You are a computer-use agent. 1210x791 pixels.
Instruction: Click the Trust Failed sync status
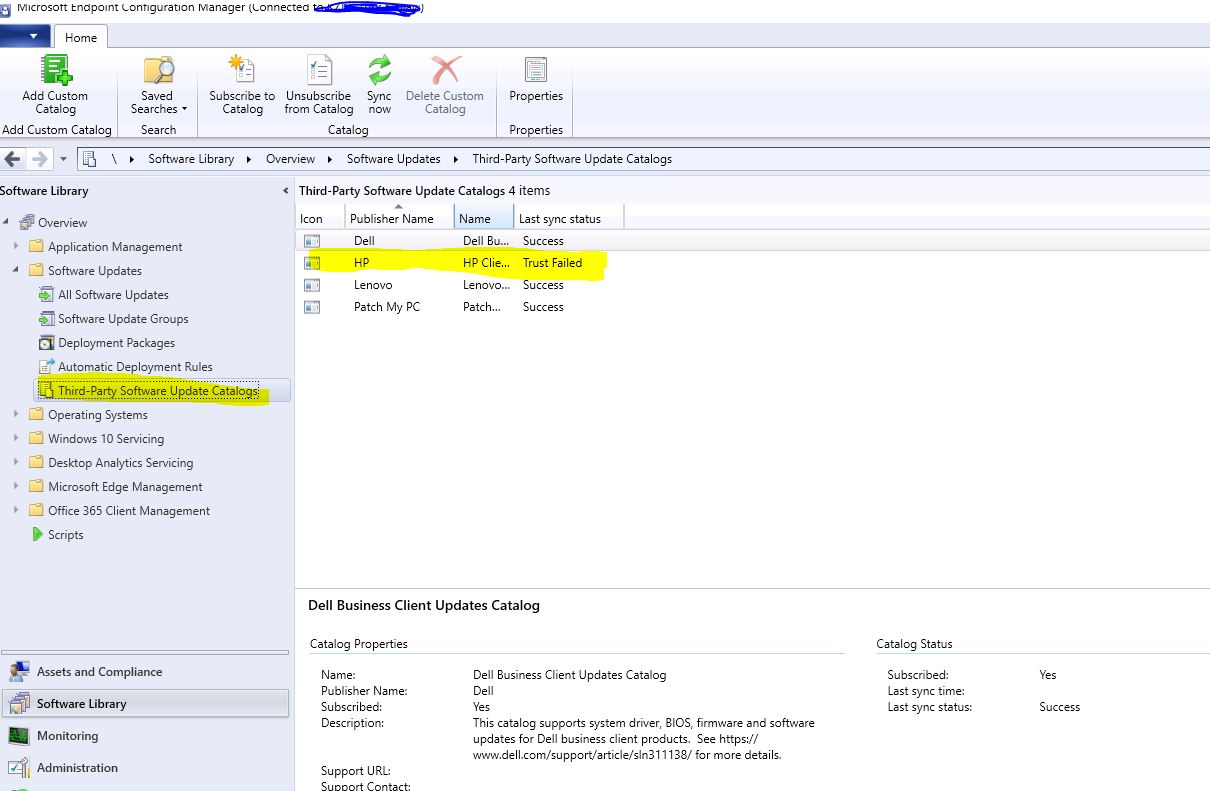552,263
